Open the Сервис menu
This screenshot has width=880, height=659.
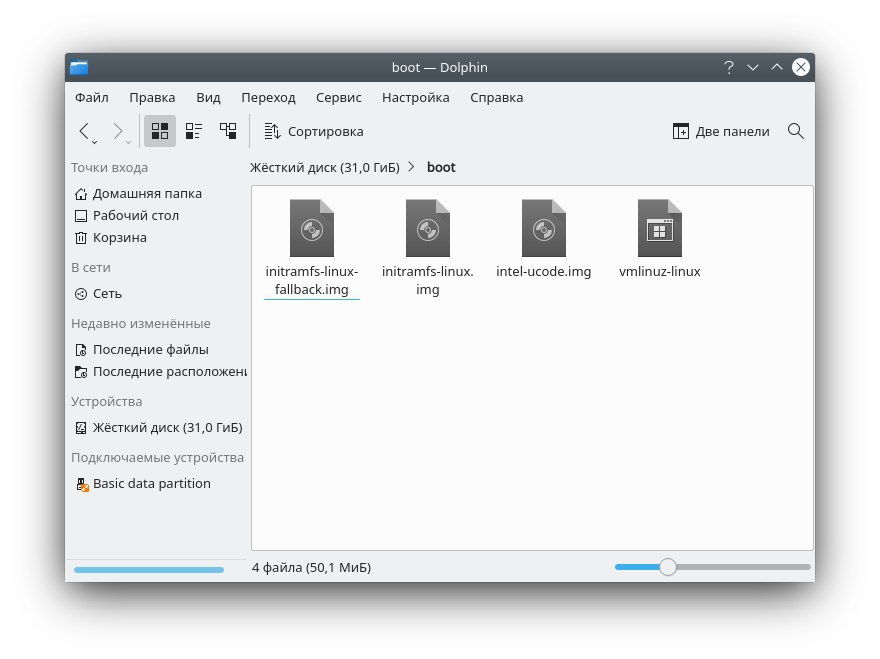tap(338, 98)
